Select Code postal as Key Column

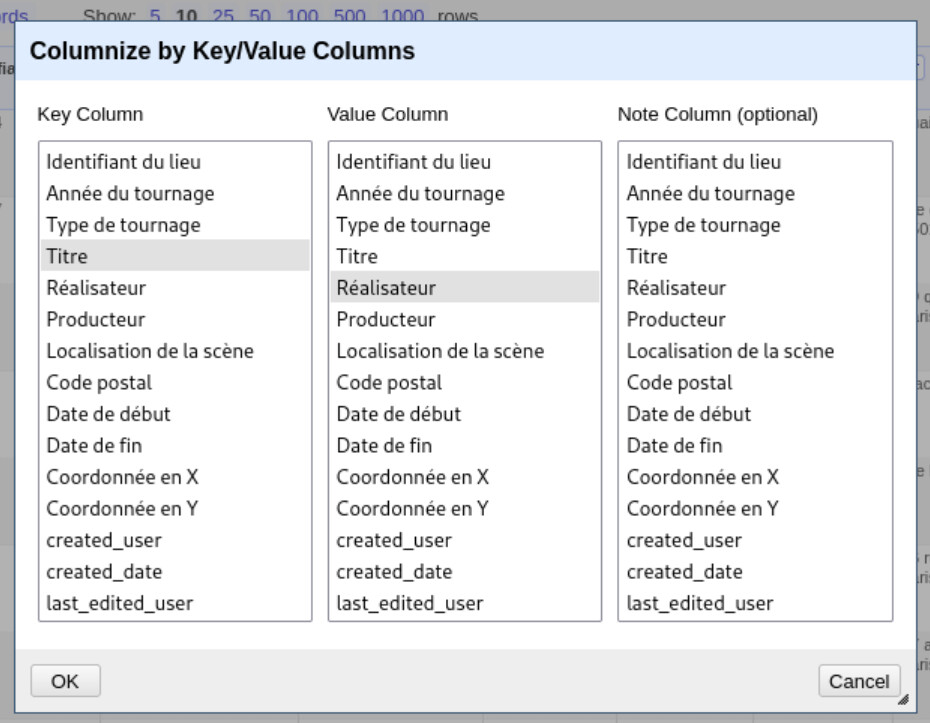tap(99, 382)
